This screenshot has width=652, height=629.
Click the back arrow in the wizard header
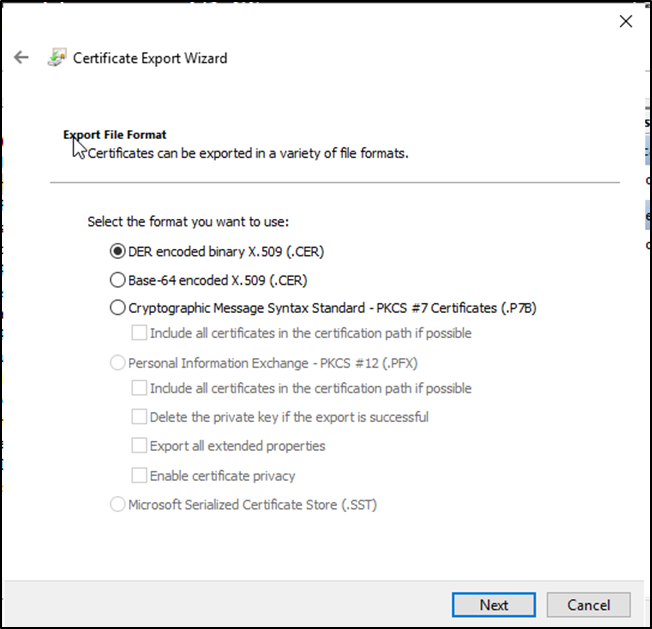[x=22, y=58]
